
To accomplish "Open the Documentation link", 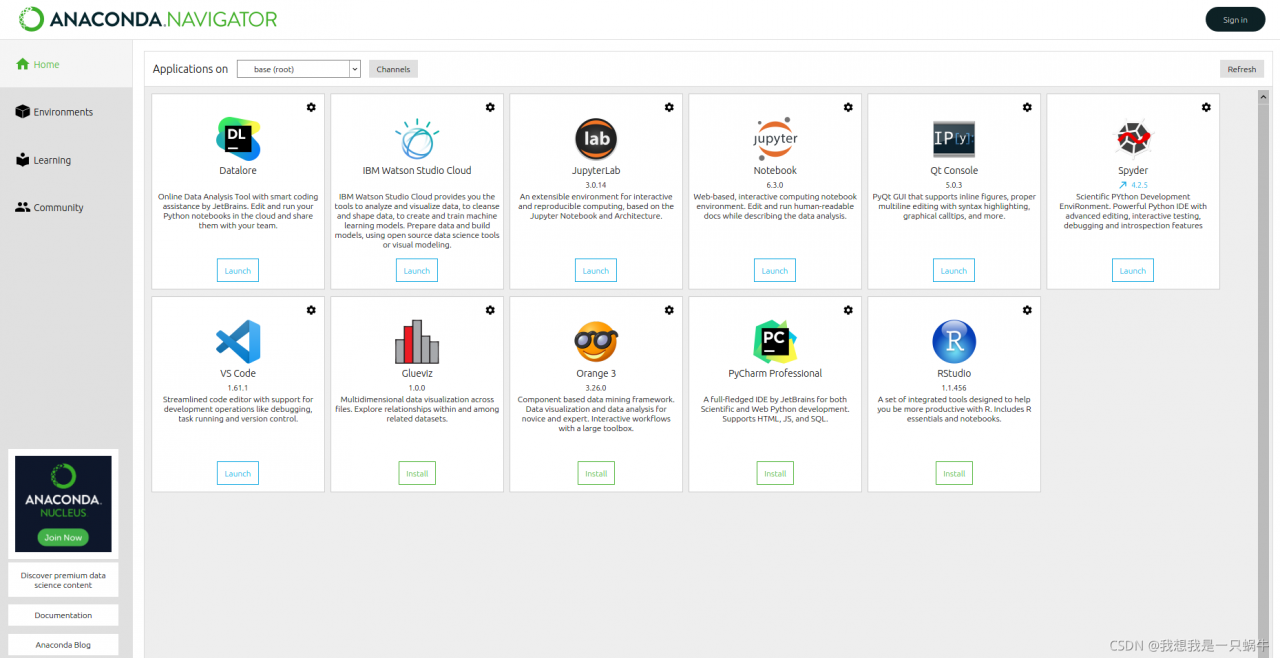I will (63, 615).
